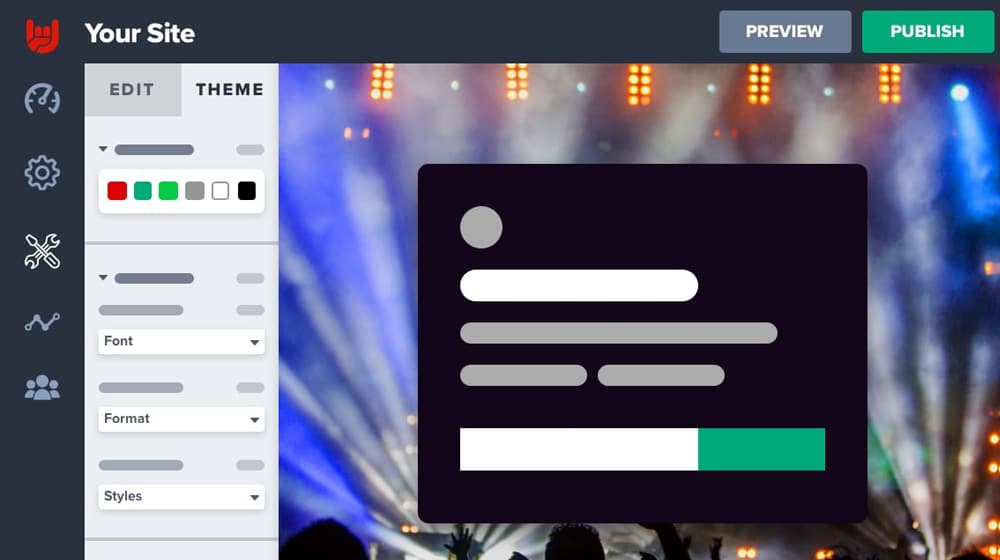Collapse the typography section arrow above Font
This screenshot has width=1000, height=560.
(x=103, y=277)
